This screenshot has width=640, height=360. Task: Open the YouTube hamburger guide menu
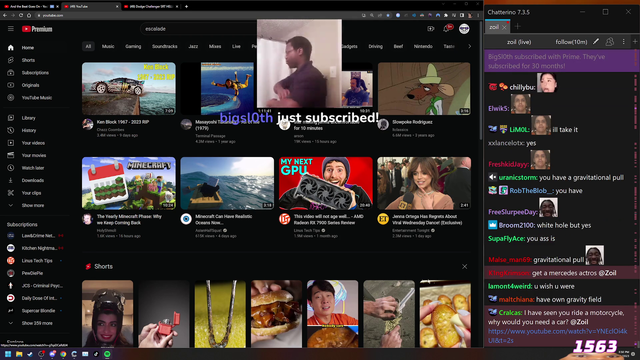click(x=11, y=29)
